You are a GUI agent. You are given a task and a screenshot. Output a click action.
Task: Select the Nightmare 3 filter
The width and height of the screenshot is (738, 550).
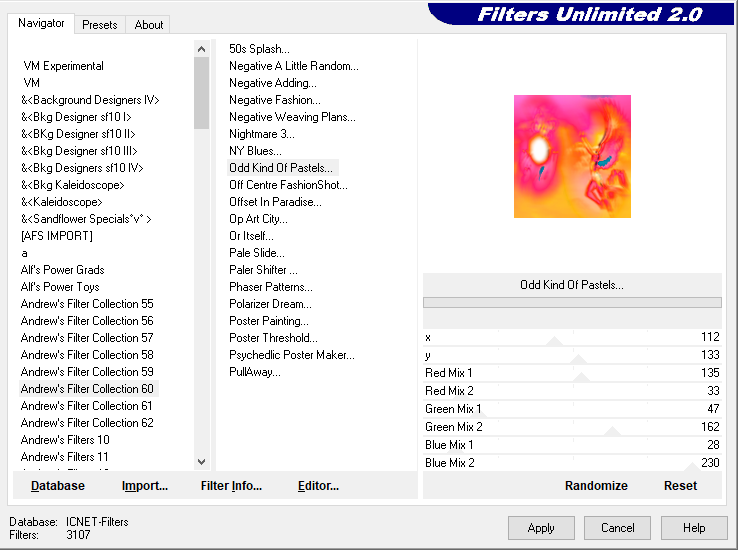(x=261, y=134)
